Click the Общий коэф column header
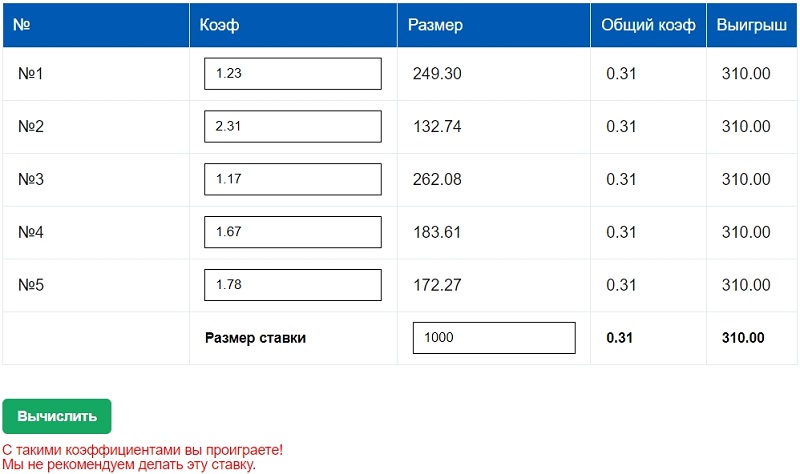Viewport: 800px width, 474px height. 648,25
